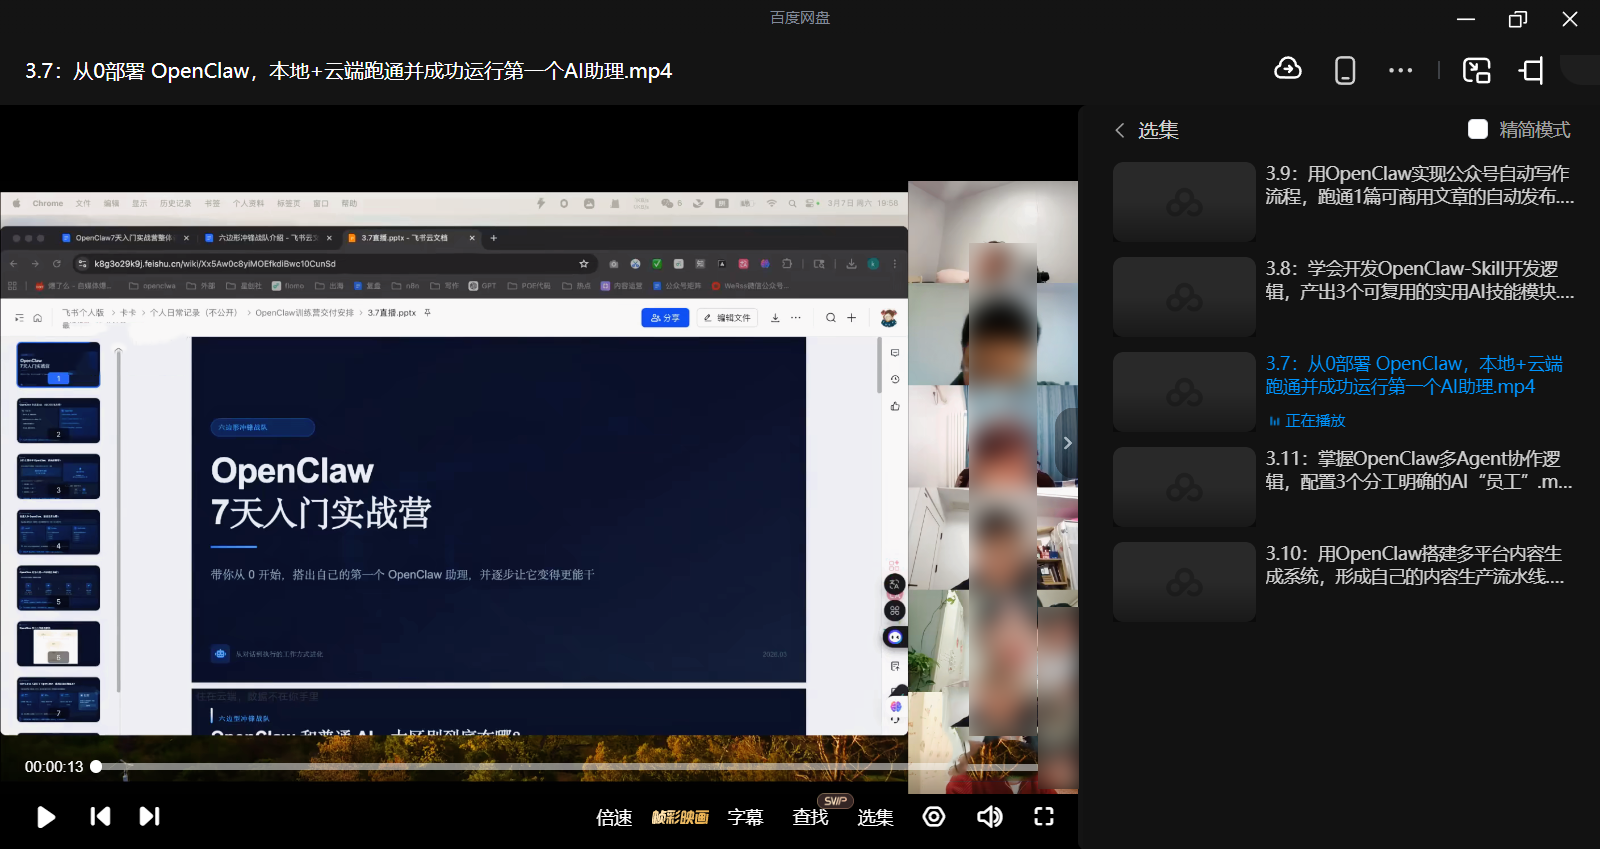Click 查找 search in video
1600x849 pixels.
810,818
